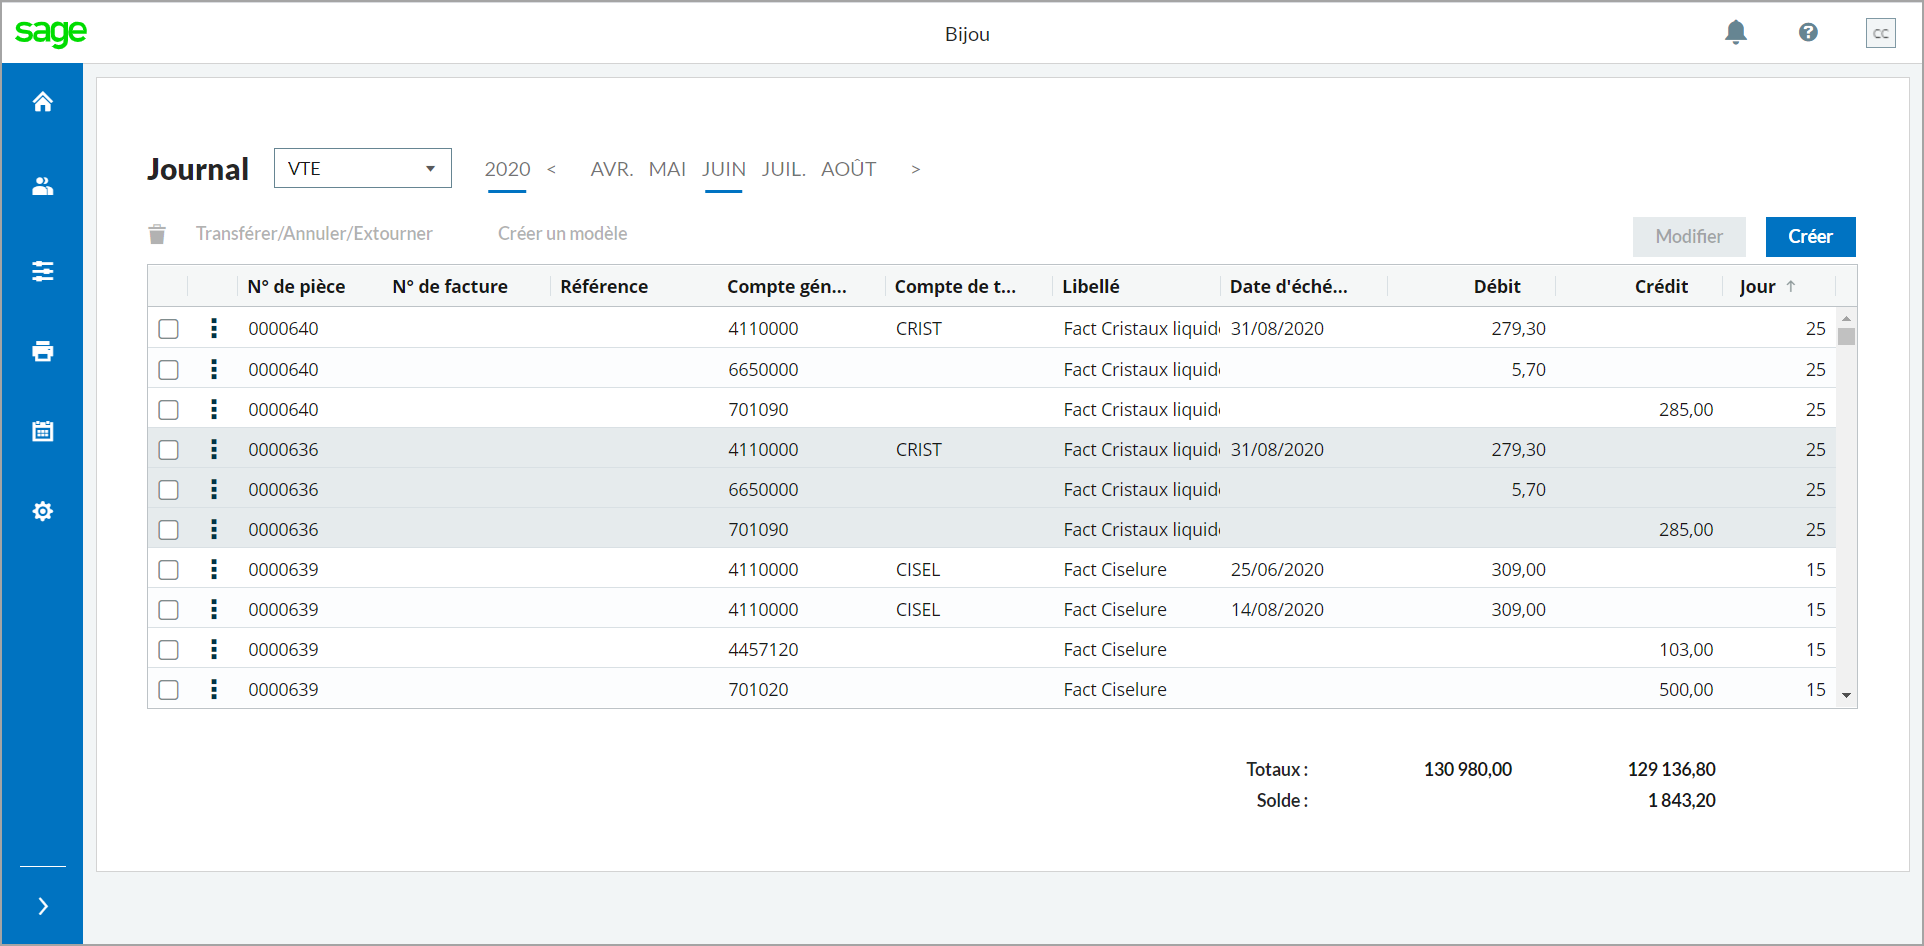Screen dimensions: 1924x946
Task: Open row menu for 0000640 account 4110000
Action: tap(214, 328)
